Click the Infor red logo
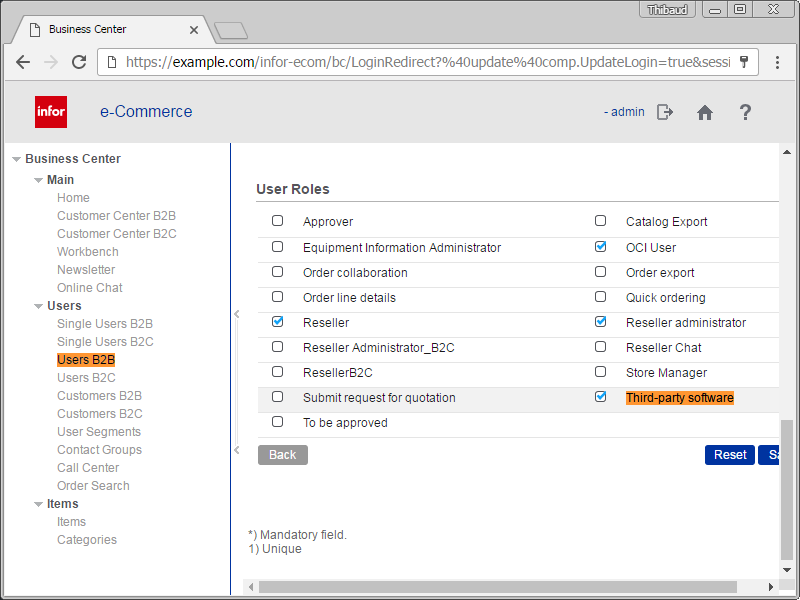Image resolution: width=800 pixels, height=600 pixels. pos(51,112)
